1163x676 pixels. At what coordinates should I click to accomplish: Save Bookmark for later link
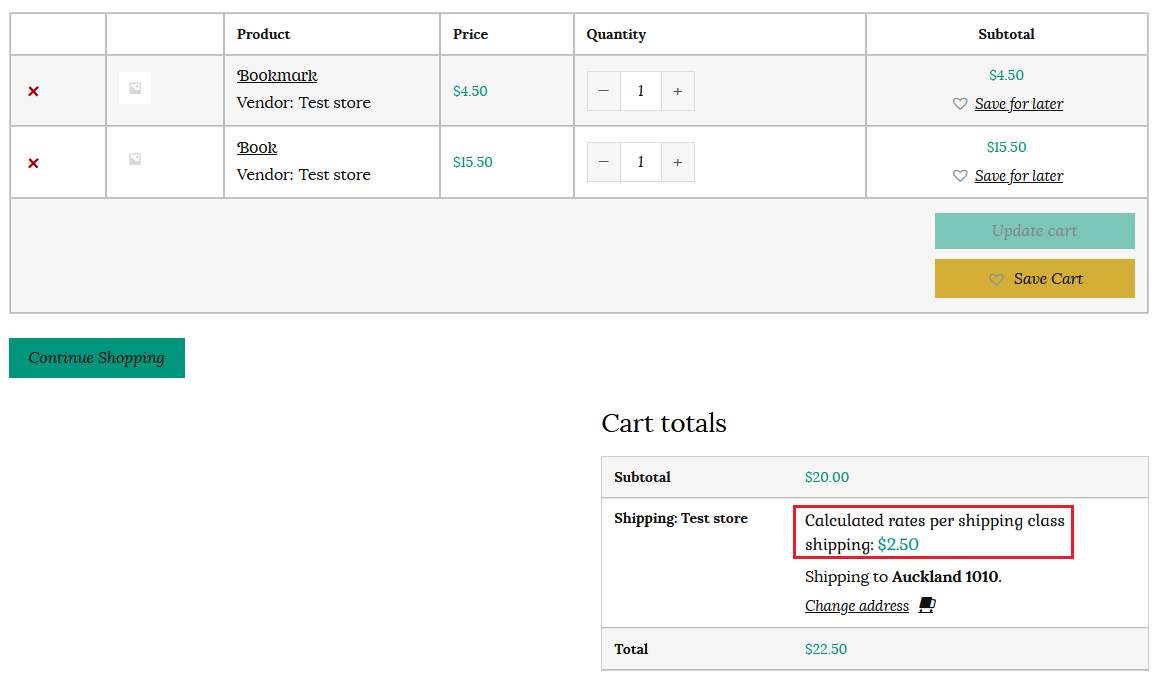tap(1019, 104)
